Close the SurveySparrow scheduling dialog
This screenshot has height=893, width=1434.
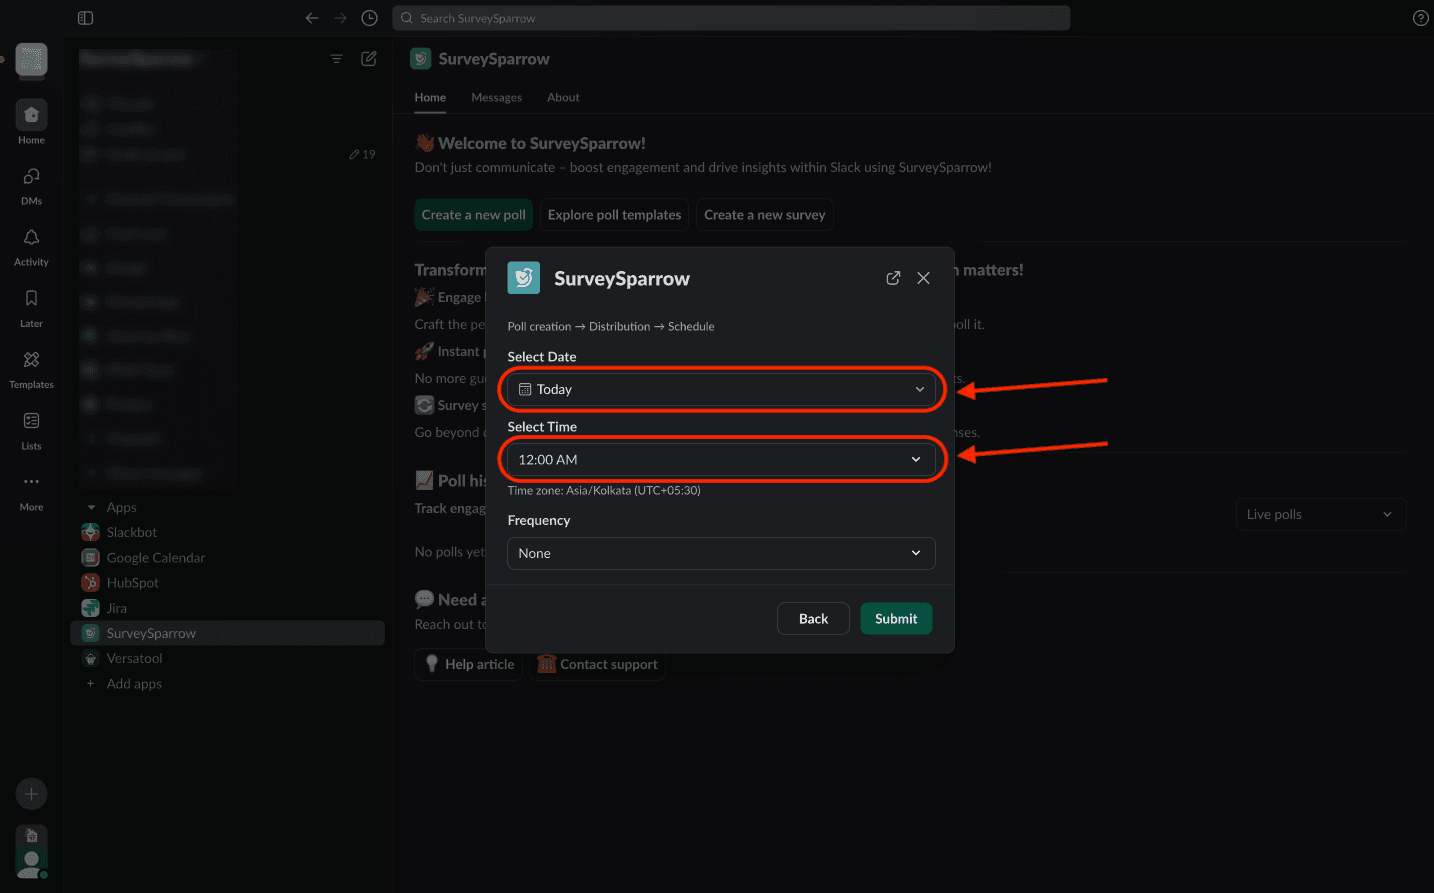(x=923, y=278)
